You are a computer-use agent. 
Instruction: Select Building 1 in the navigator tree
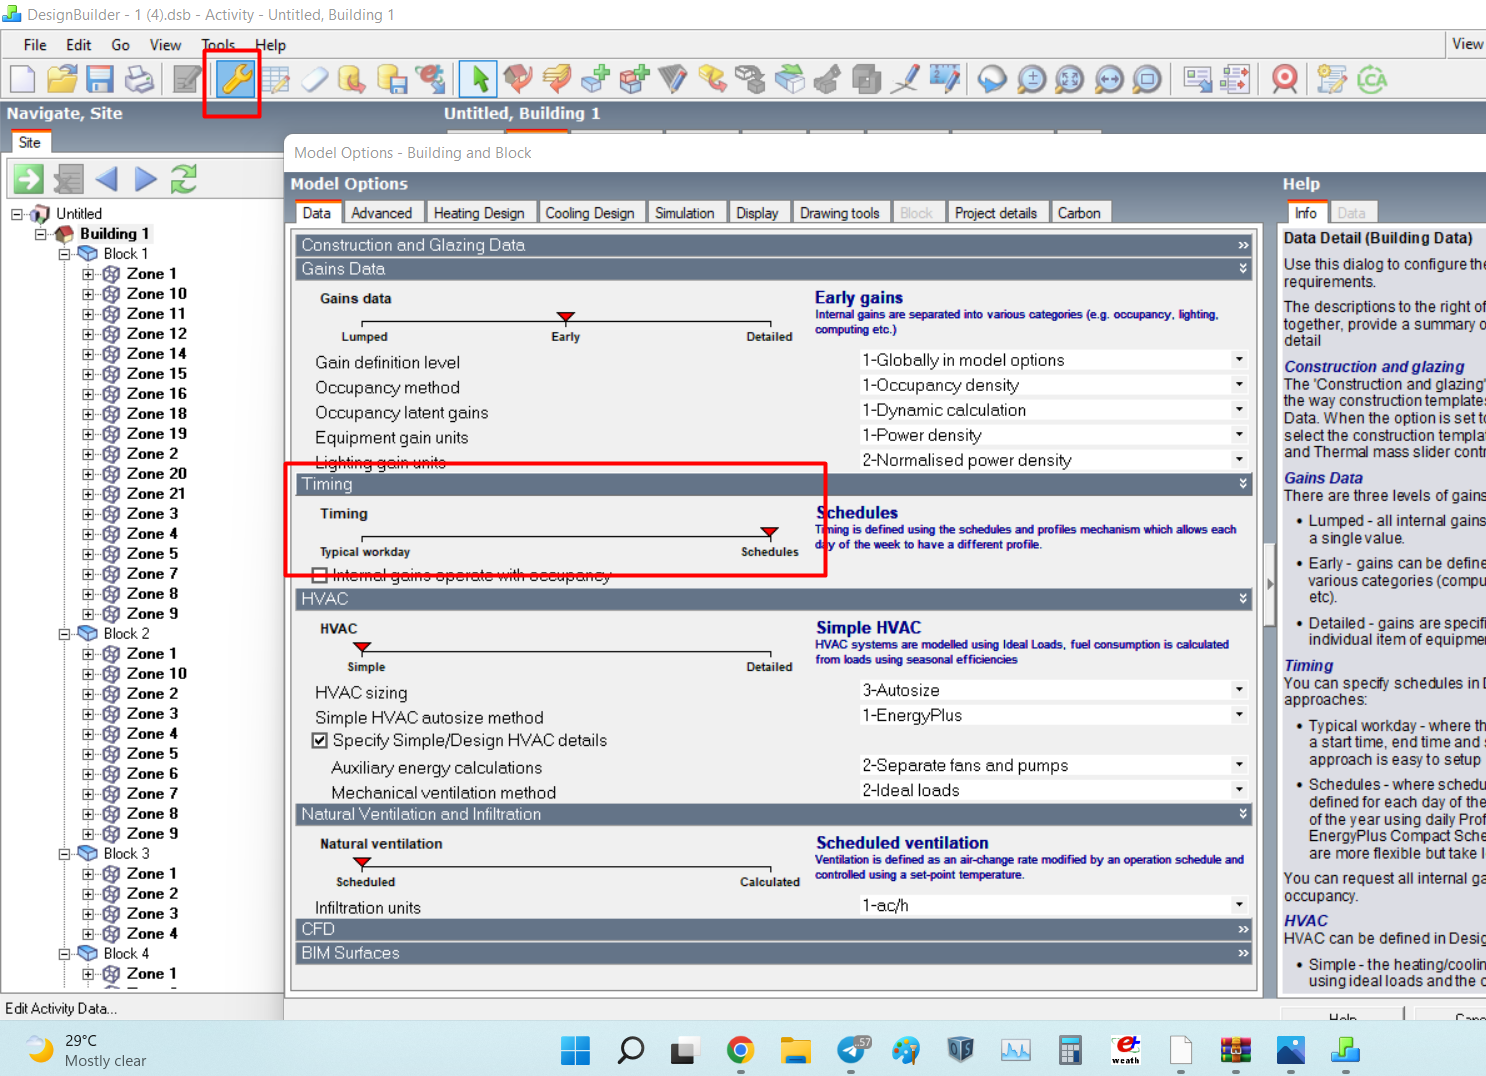coord(115,234)
